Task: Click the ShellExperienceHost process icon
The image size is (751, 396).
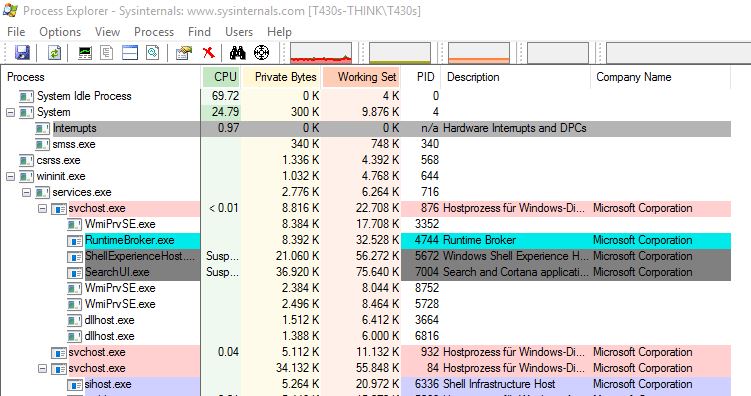Action: click(74, 256)
